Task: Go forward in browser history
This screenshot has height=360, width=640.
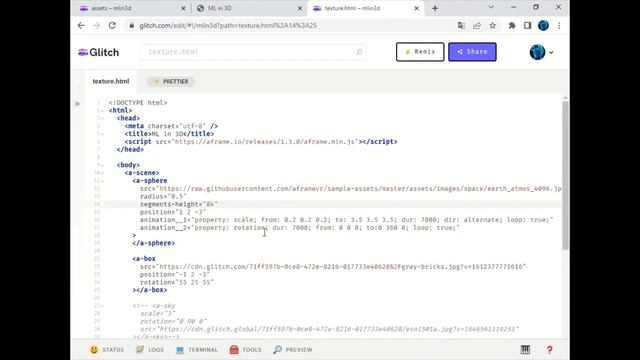Action: (x=96, y=25)
